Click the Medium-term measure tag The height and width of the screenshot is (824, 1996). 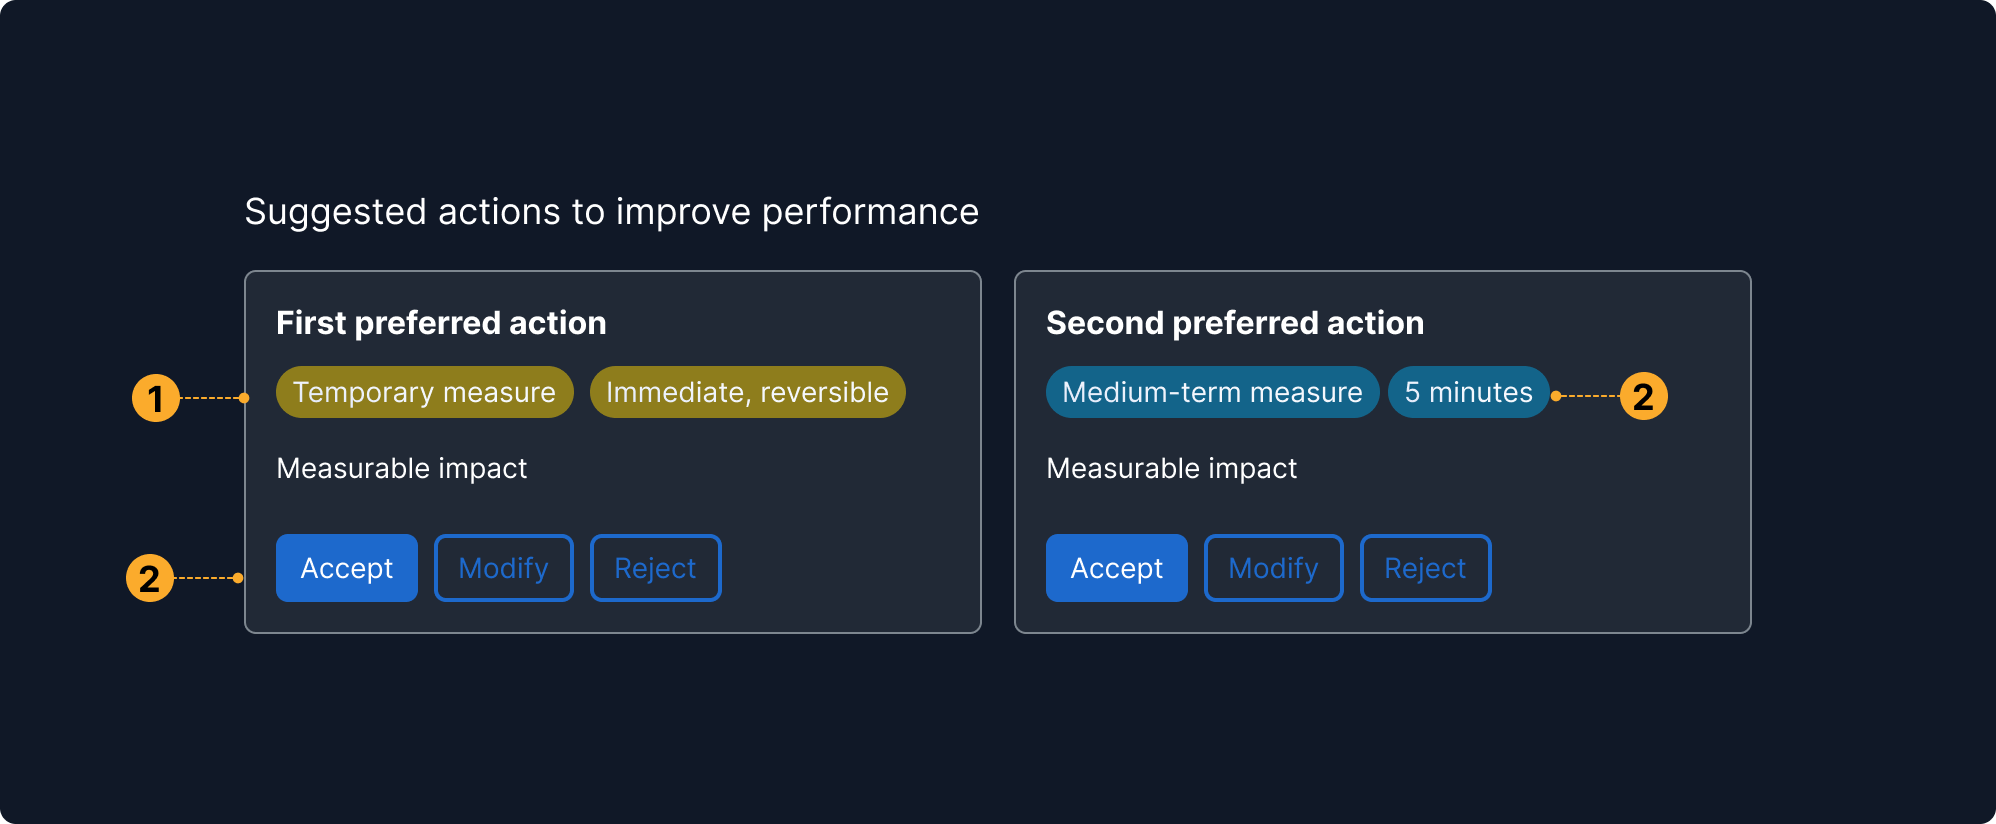[1212, 392]
